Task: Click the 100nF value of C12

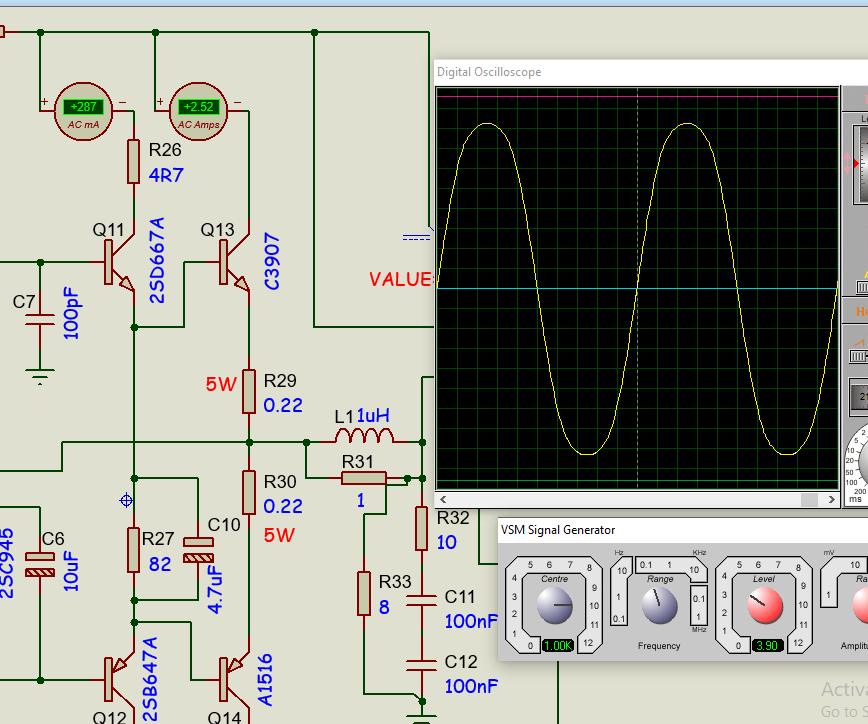Action: coord(471,686)
